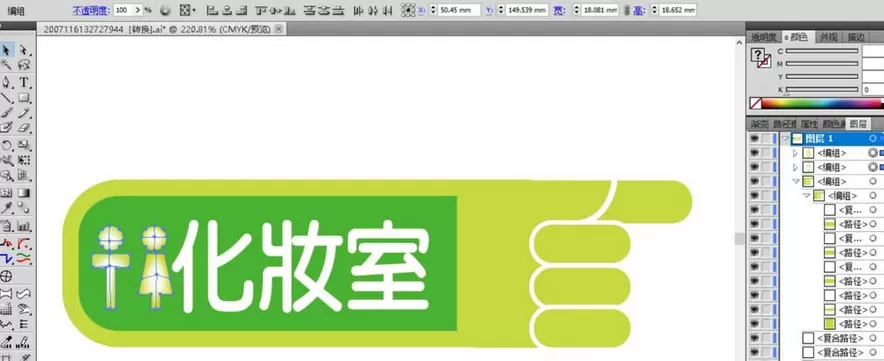Select the Rotate tool
This screenshot has height=361, width=884.
tap(7, 145)
